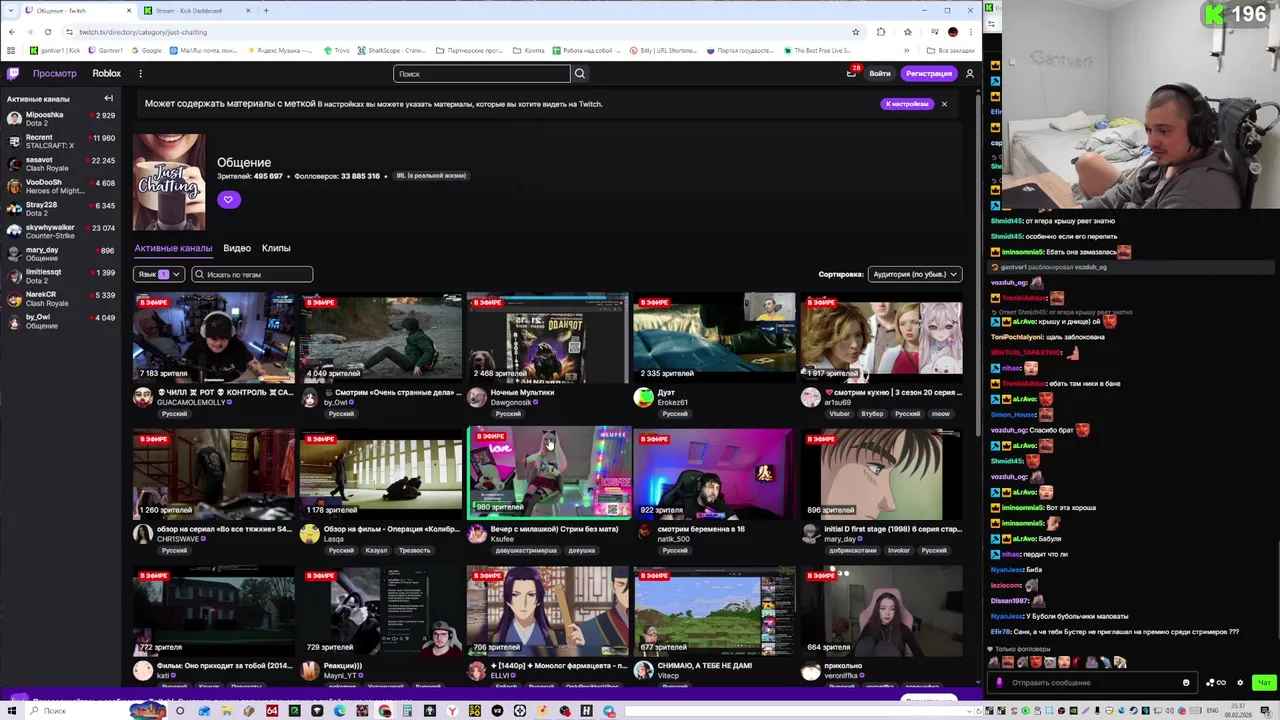Click the Искать по тегам tag field
1280x720 pixels.
252,274
